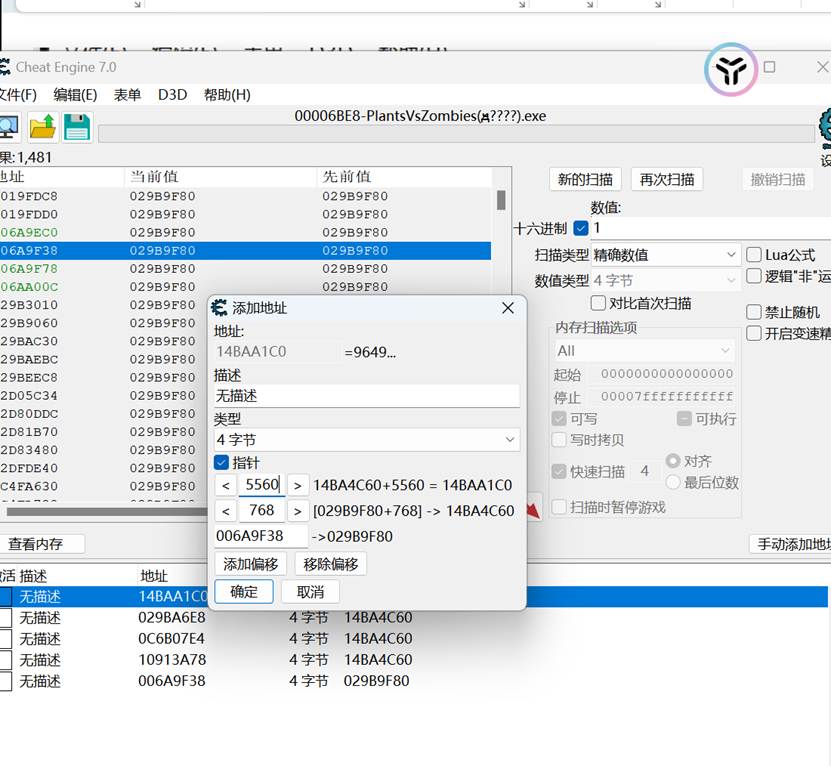Click the red arrow add-address icon
This screenshot has width=831, height=766.
click(533, 509)
